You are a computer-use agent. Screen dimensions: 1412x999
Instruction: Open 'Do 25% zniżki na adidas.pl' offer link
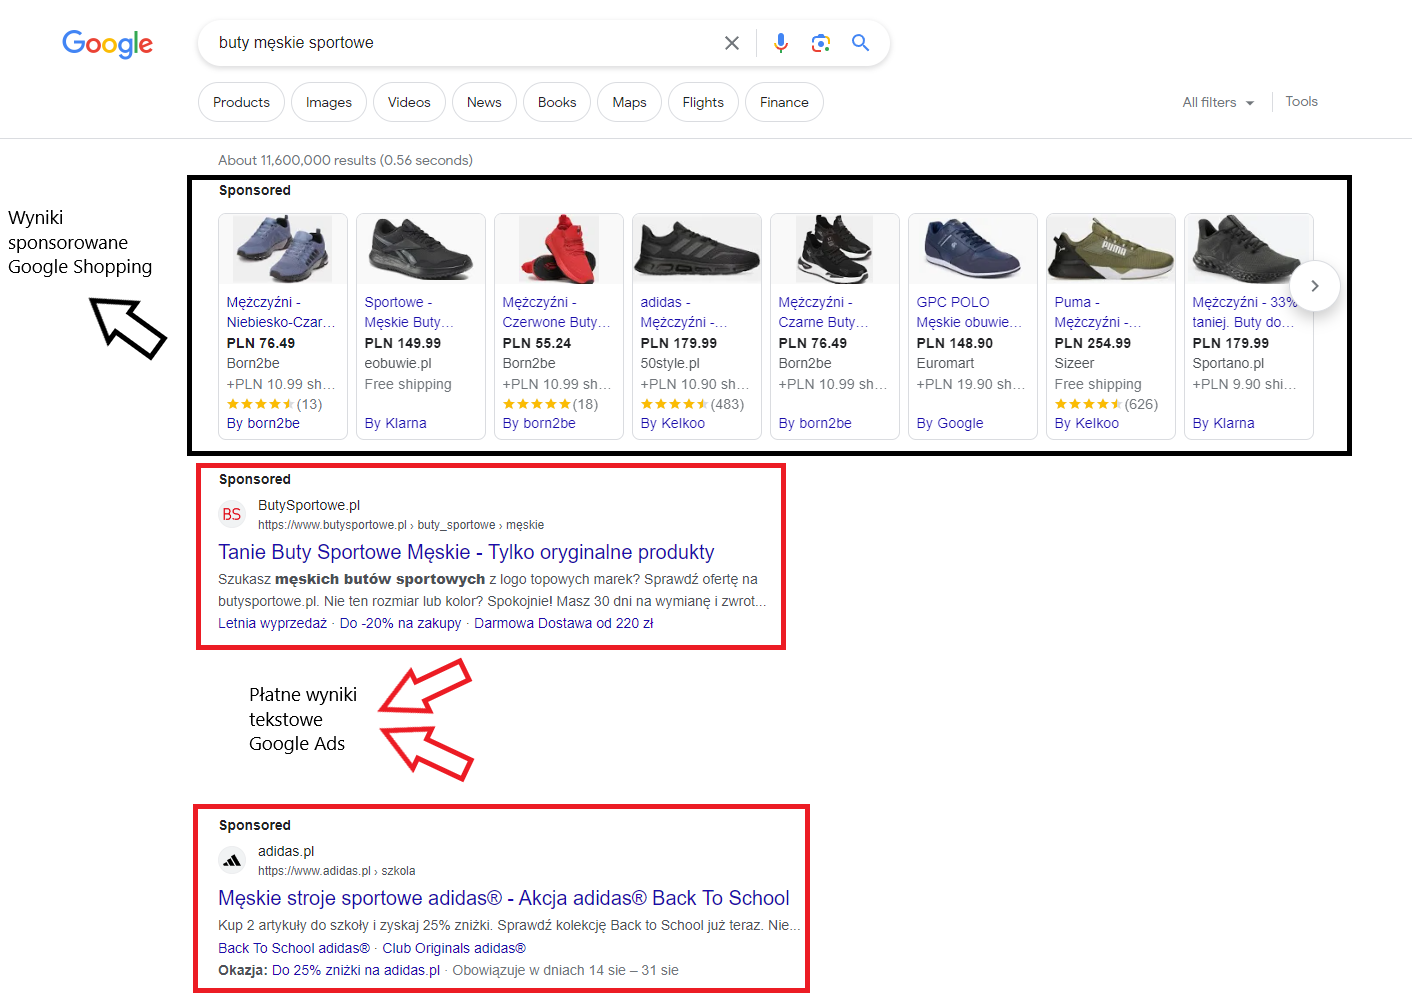coord(356,970)
